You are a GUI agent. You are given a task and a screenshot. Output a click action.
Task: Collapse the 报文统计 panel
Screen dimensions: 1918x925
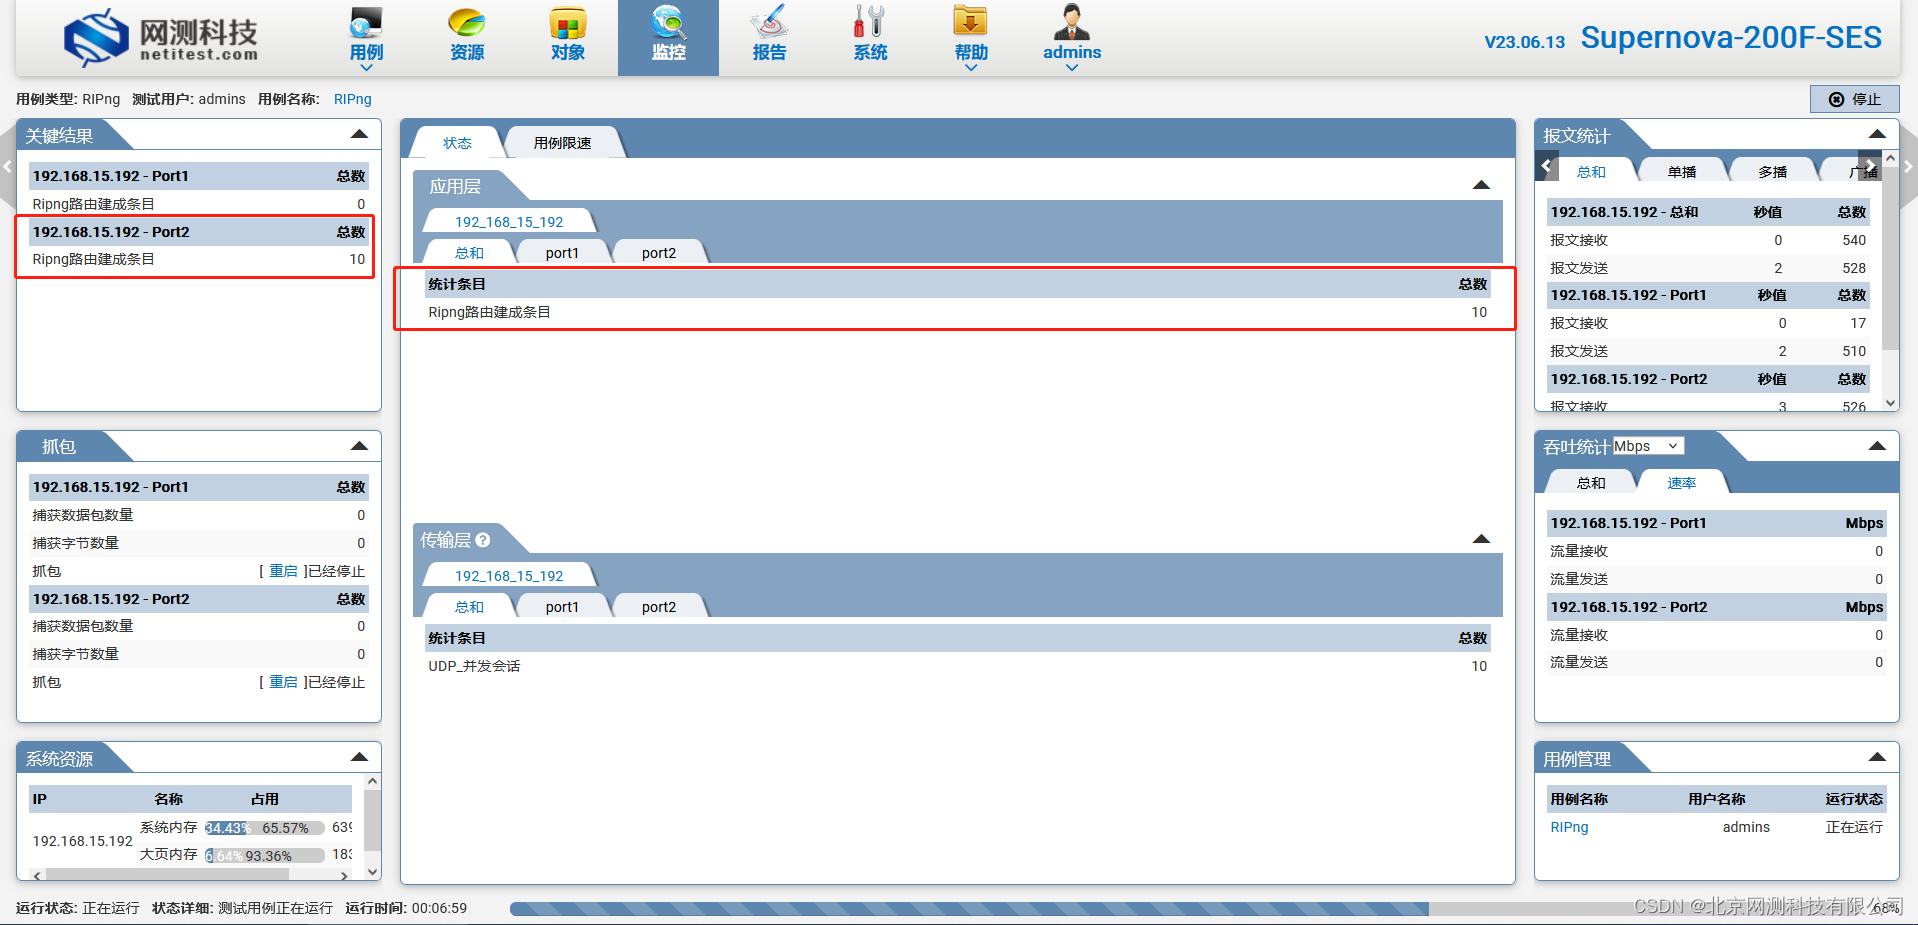tap(1877, 134)
